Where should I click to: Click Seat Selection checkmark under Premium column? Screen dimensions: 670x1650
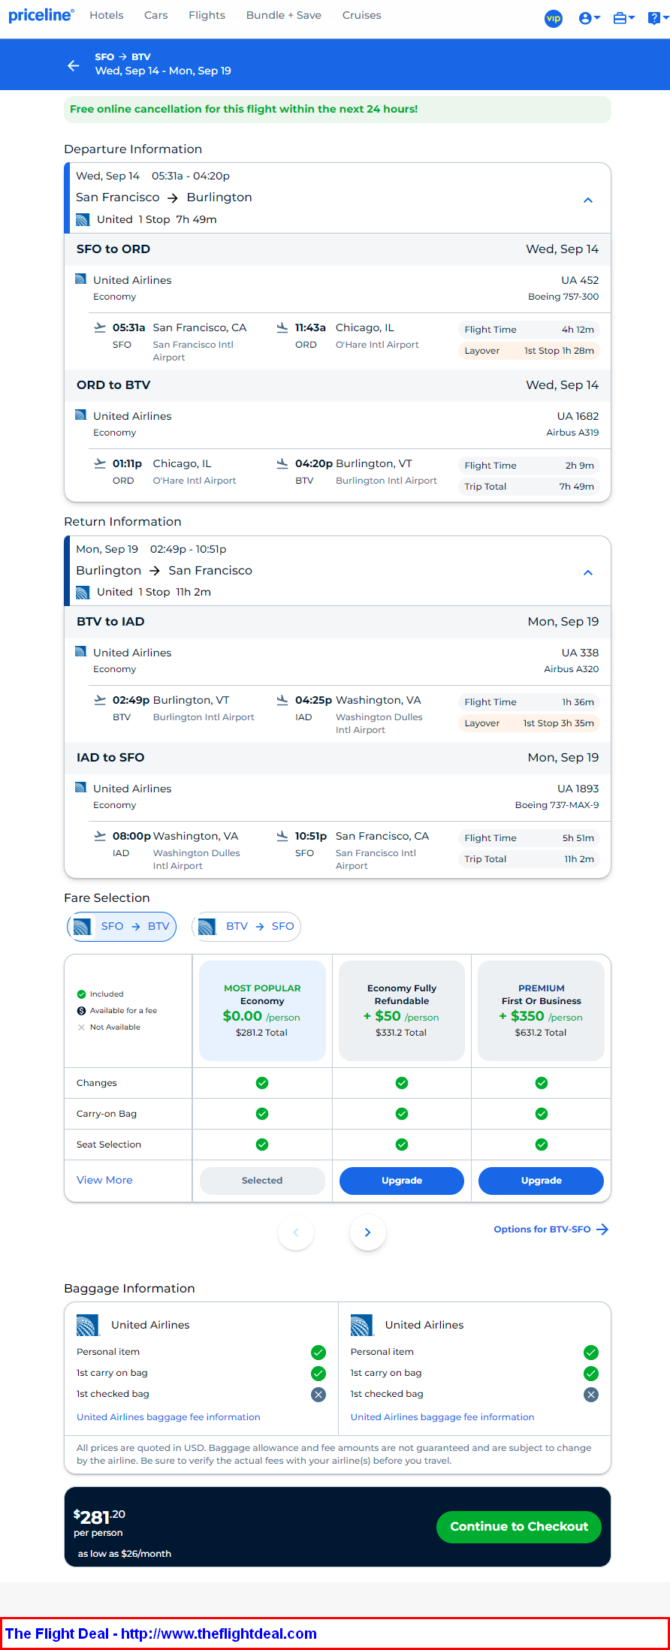click(x=541, y=1144)
